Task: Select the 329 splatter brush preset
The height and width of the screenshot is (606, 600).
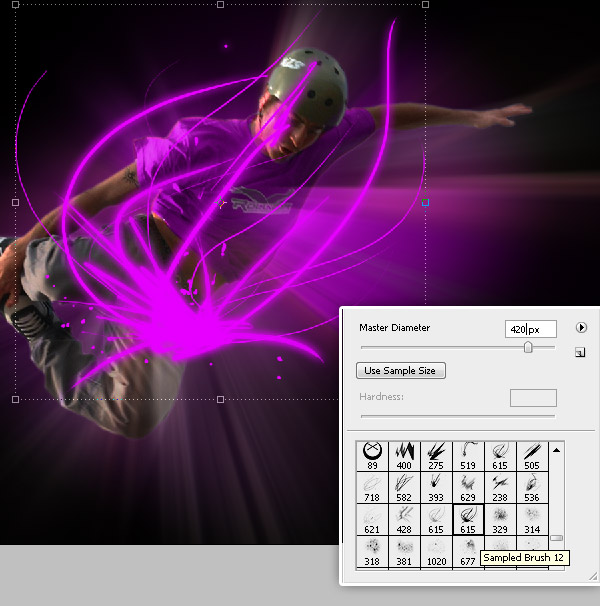Action: pyautogui.click(x=500, y=520)
